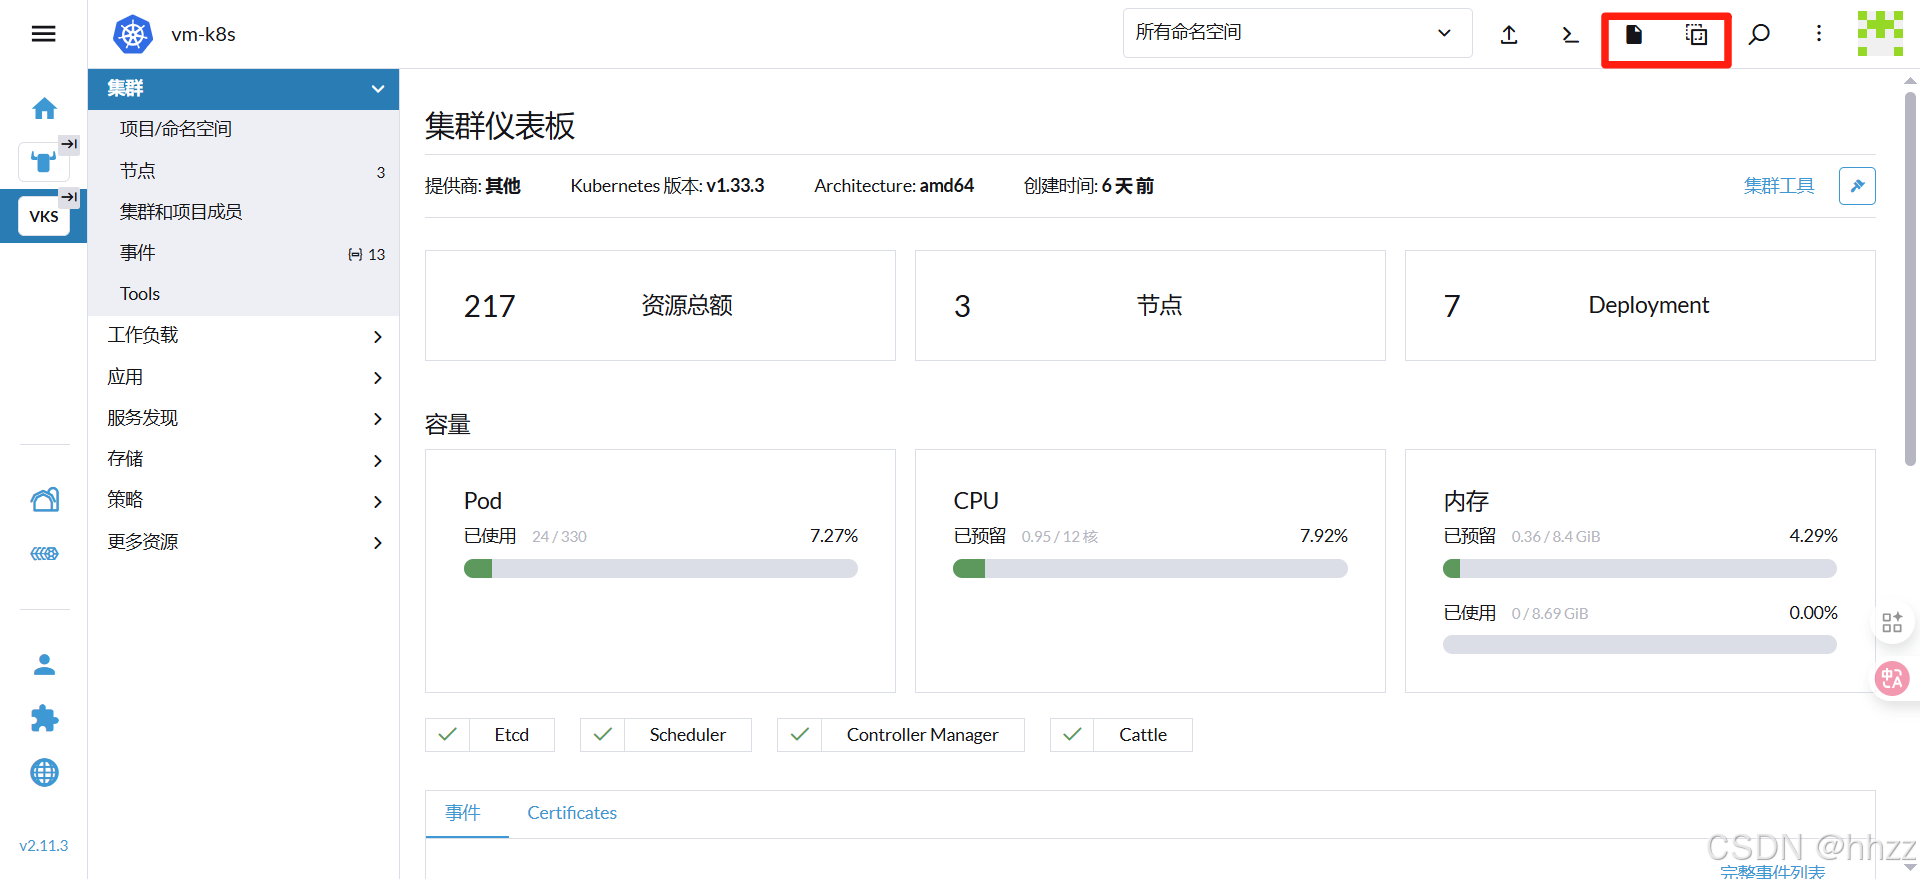Screen dimensions: 1920x879
Task: Click the pink translate floating icon
Action: [x=1892, y=679]
